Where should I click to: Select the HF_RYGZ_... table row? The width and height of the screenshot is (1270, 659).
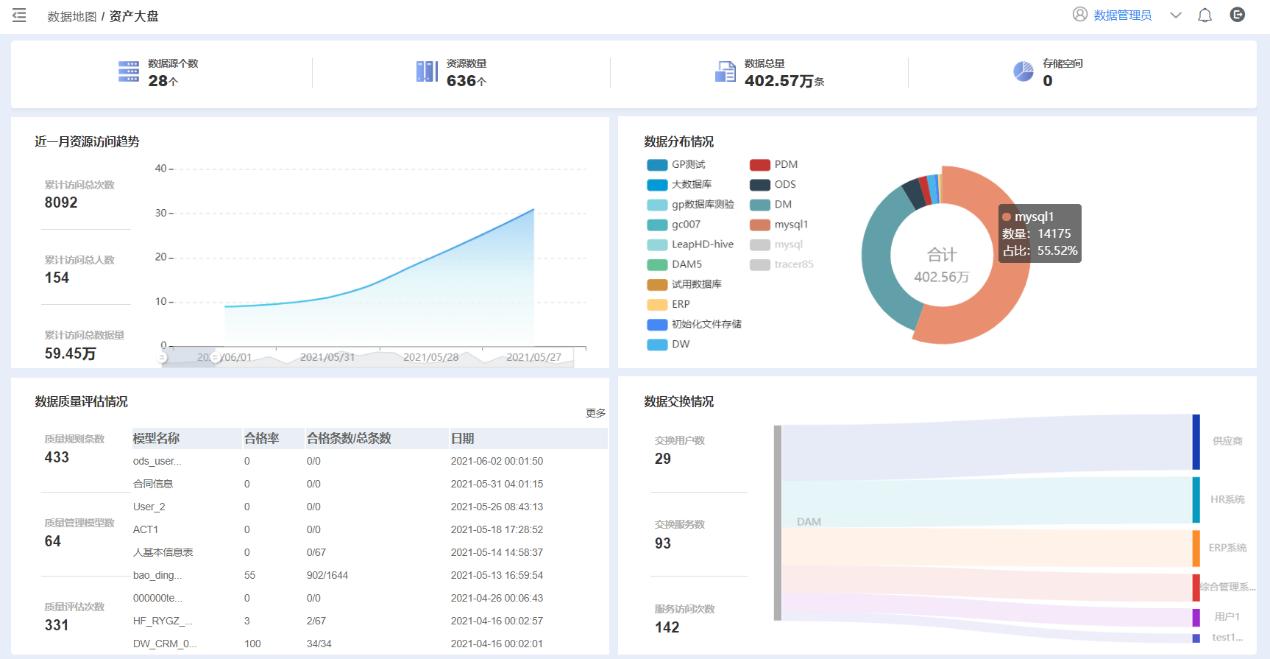(x=369, y=621)
